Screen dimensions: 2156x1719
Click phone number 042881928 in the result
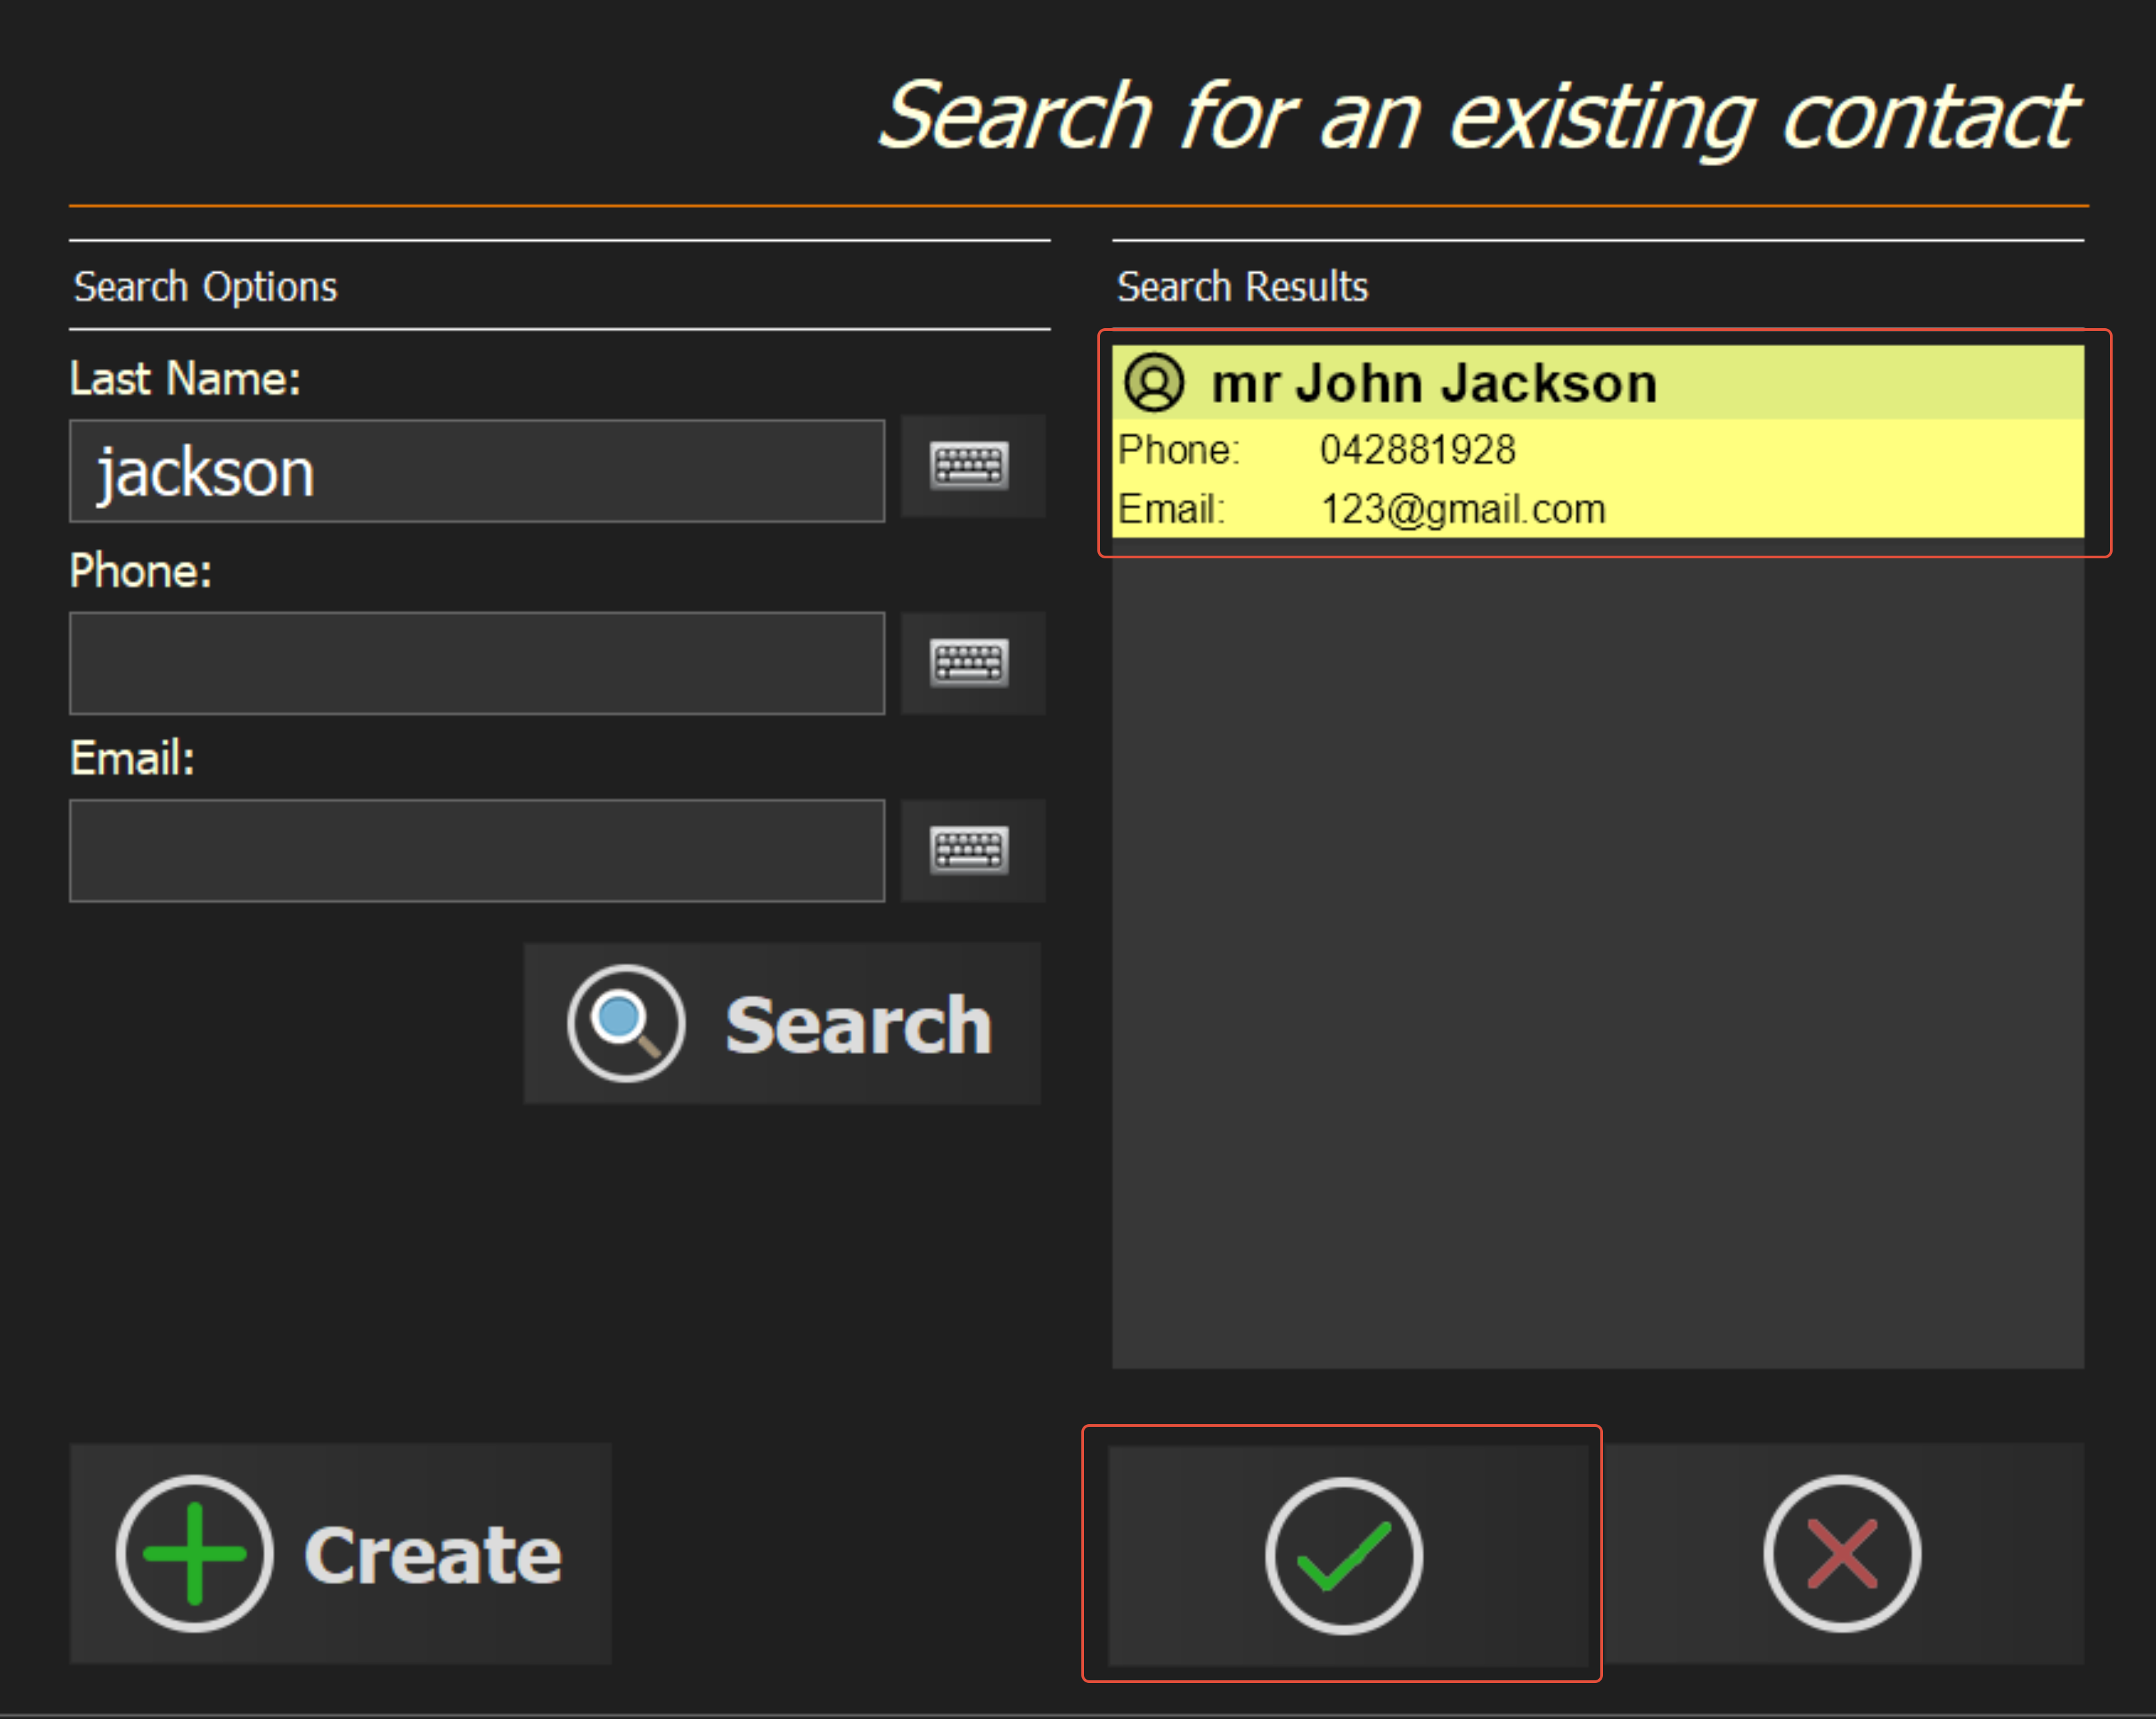tap(1417, 450)
